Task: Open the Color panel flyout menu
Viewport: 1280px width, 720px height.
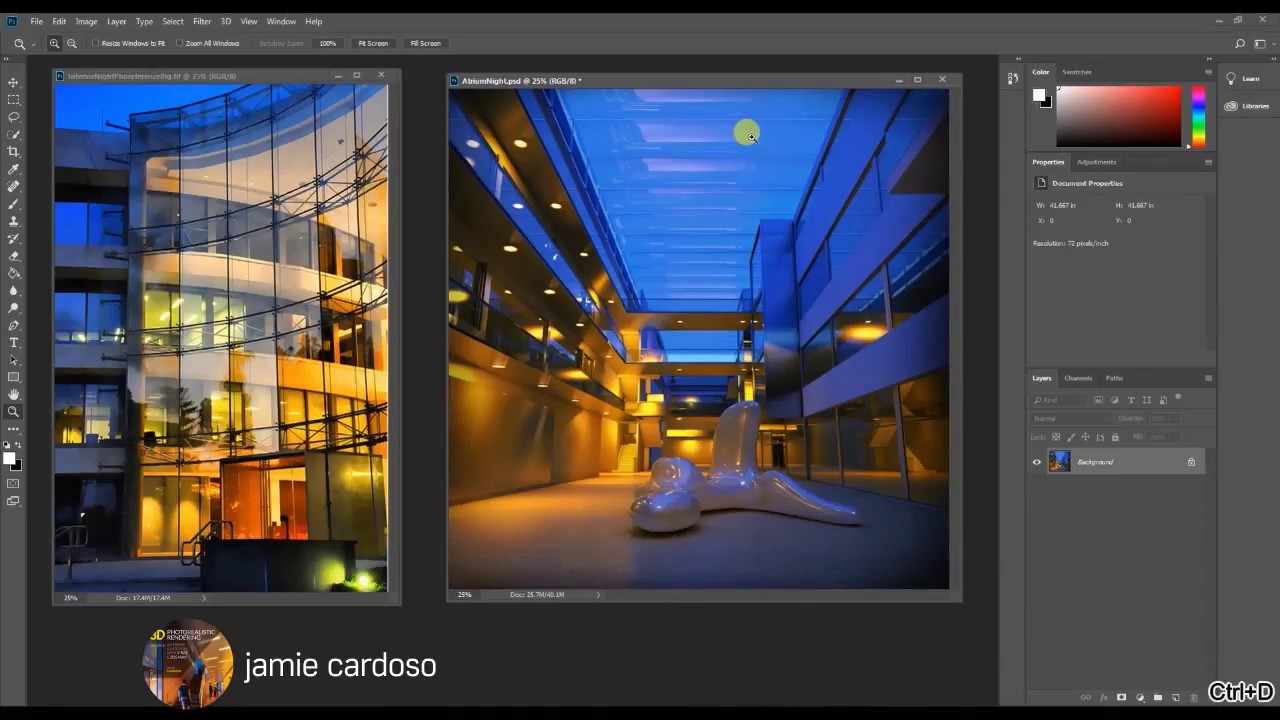Action: [1208, 72]
